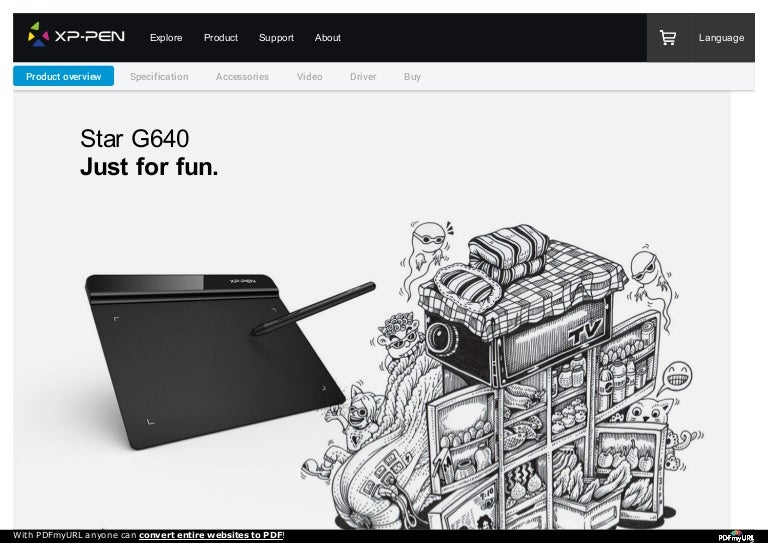This screenshot has height=543, width=768.
Task: Click the Star G640 heading
Action: coord(135,139)
